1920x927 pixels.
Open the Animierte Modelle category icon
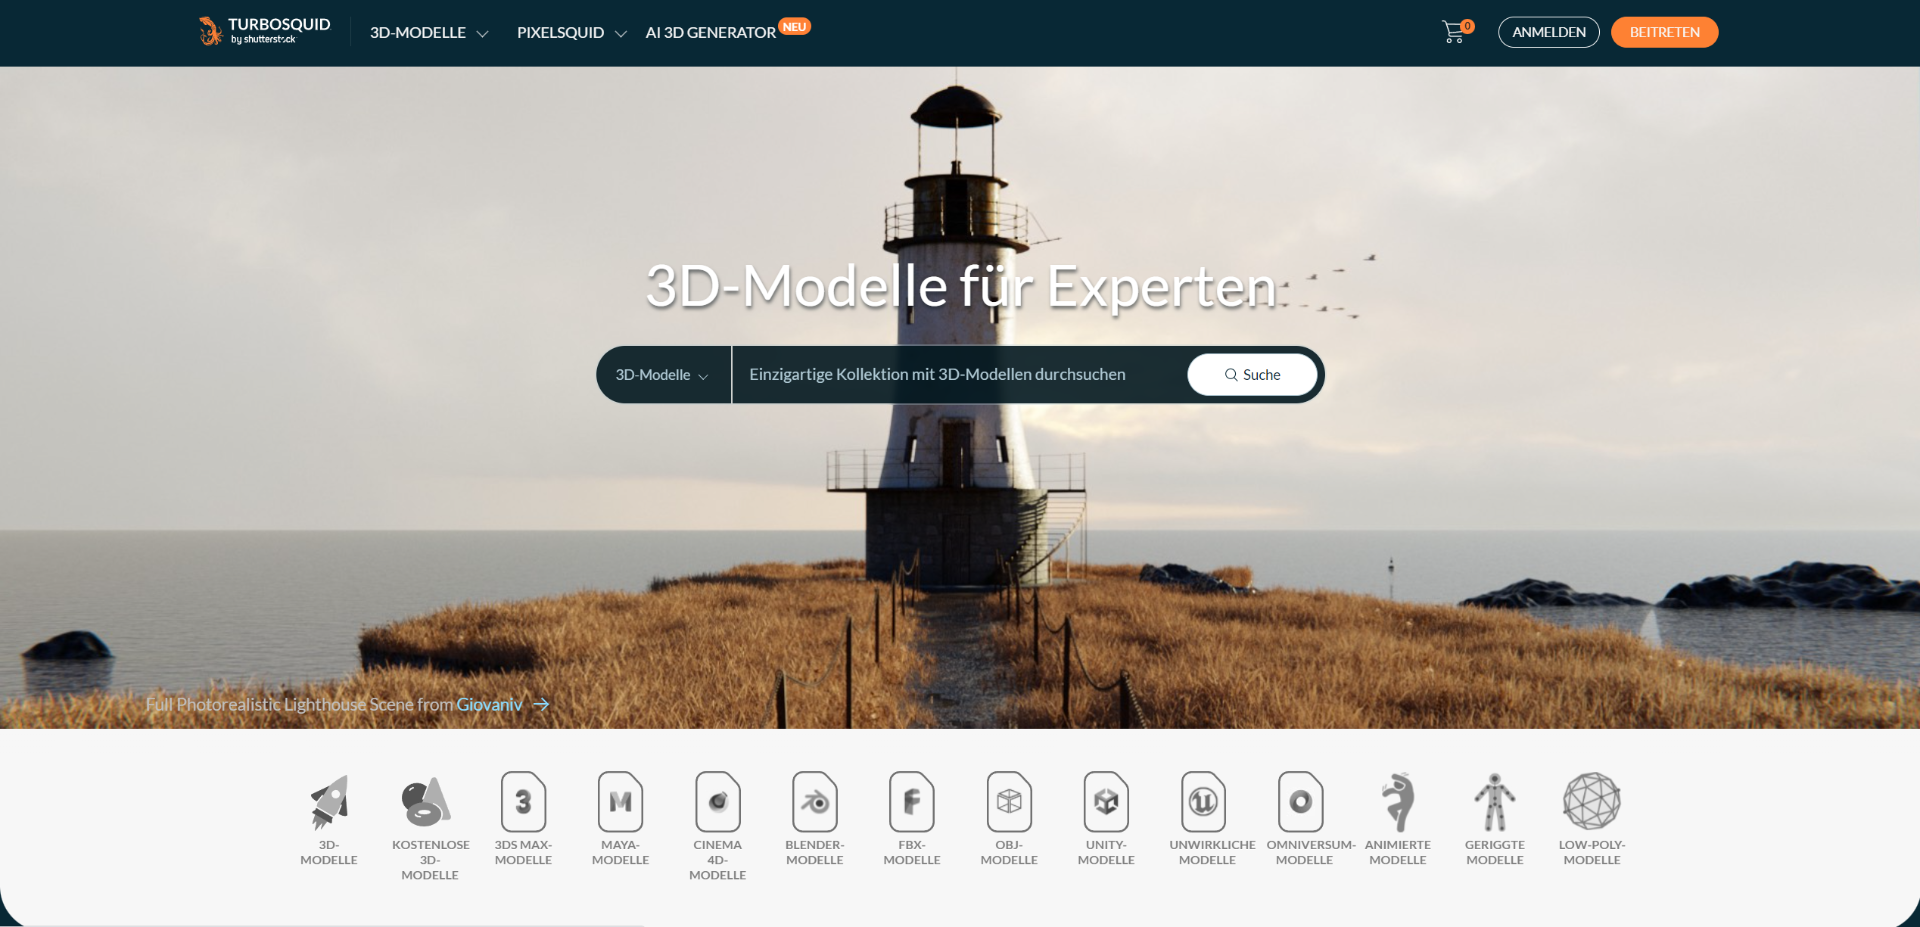[1398, 802]
